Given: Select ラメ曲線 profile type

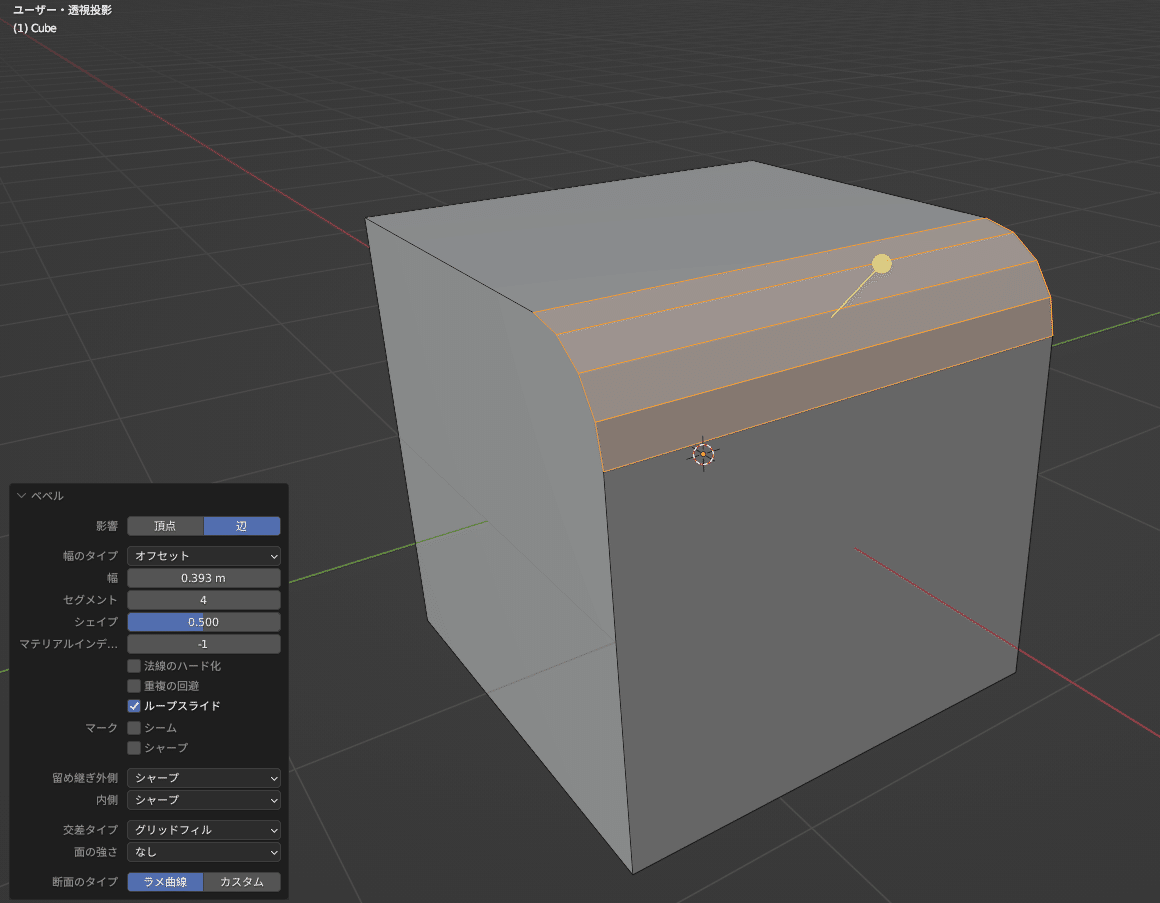Looking at the screenshot, I should [x=165, y=882].
